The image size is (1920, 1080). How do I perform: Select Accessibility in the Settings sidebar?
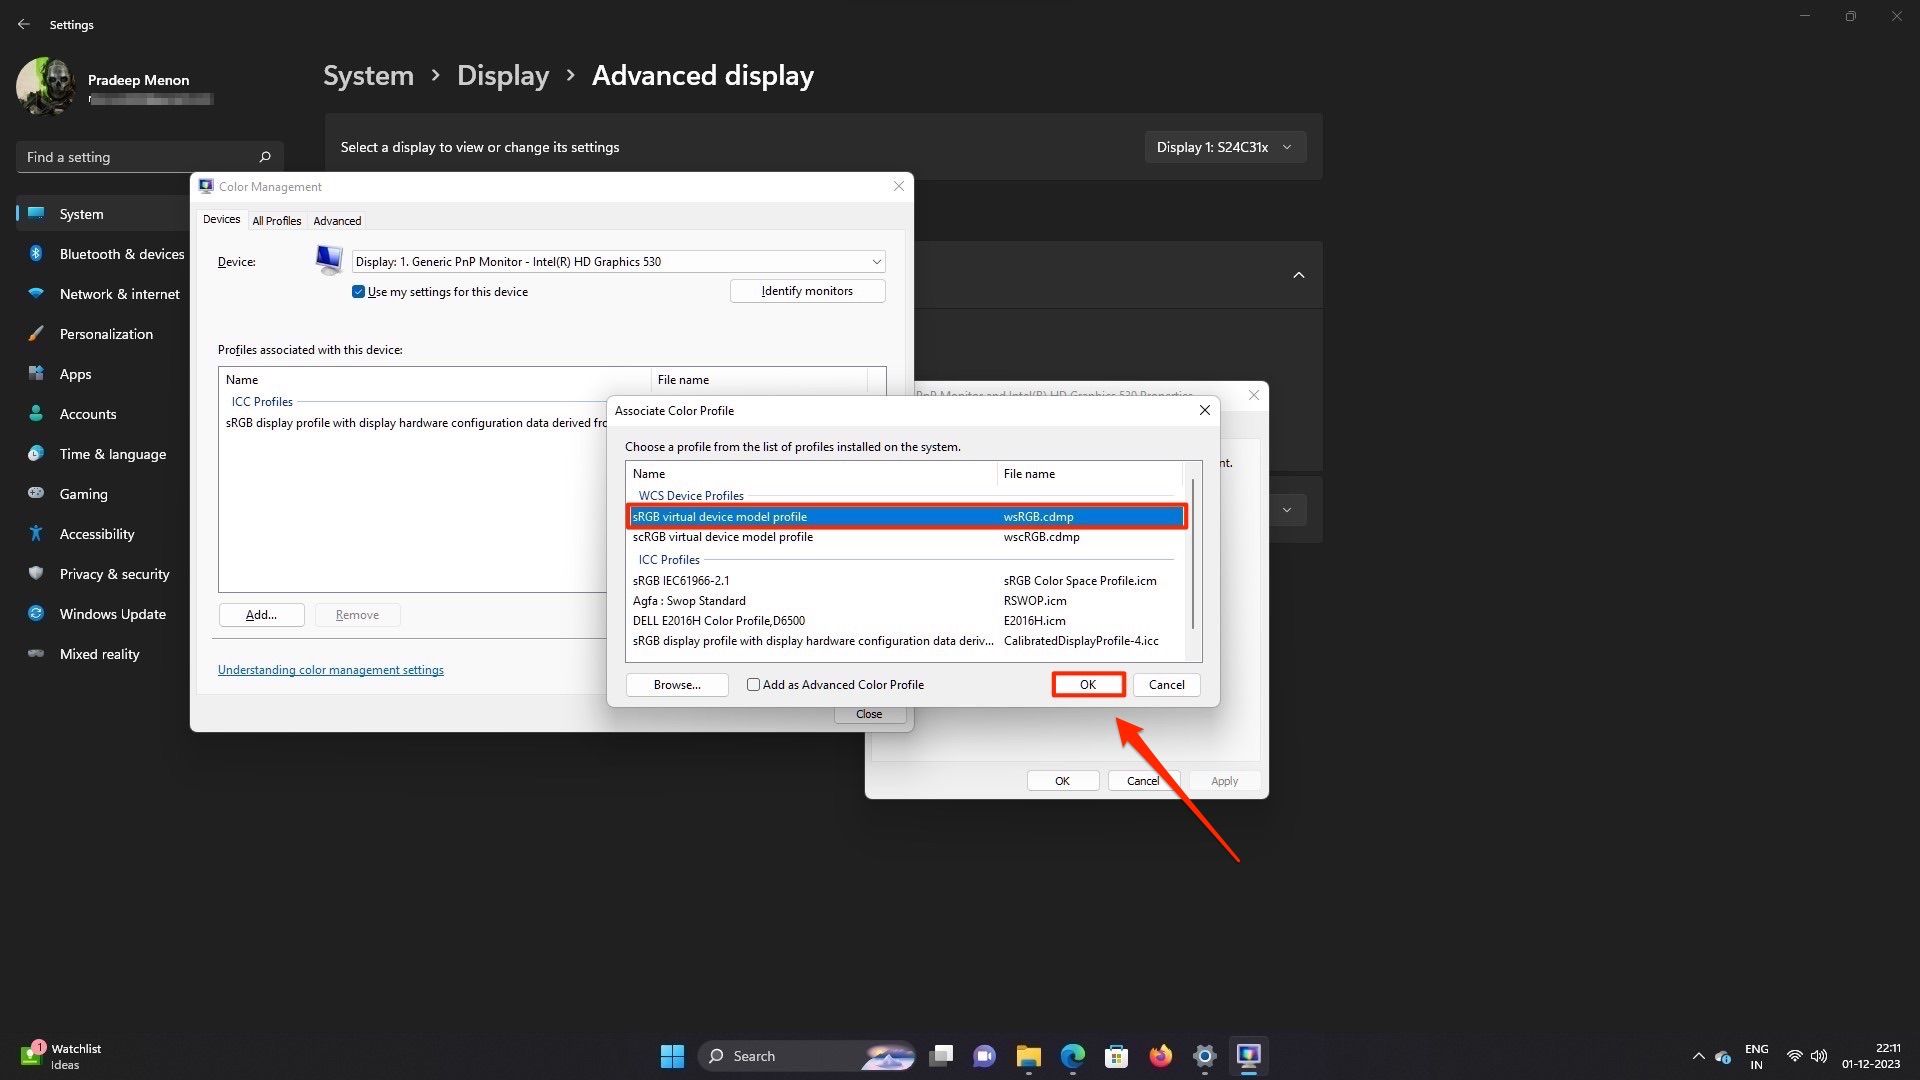coord(96,533)
